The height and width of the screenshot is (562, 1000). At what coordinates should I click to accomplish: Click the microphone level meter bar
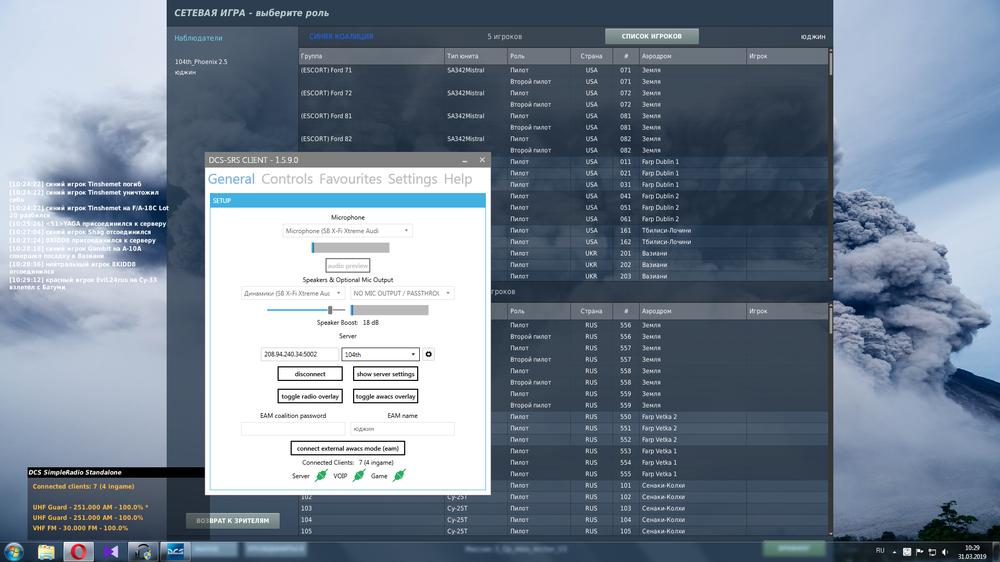coord(350,248)
